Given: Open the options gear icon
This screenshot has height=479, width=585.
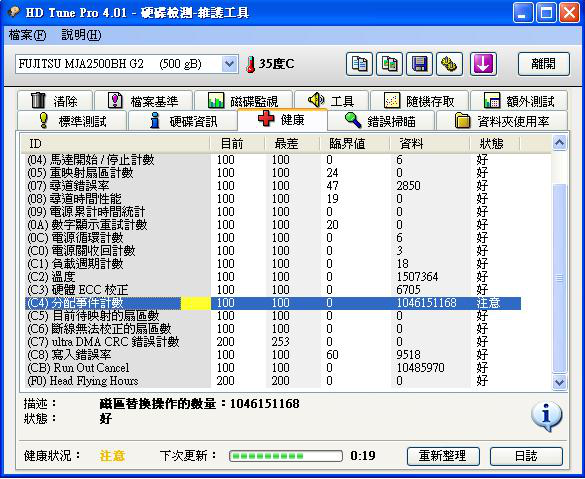Looking at the screenshot, I should pos(449,64).
